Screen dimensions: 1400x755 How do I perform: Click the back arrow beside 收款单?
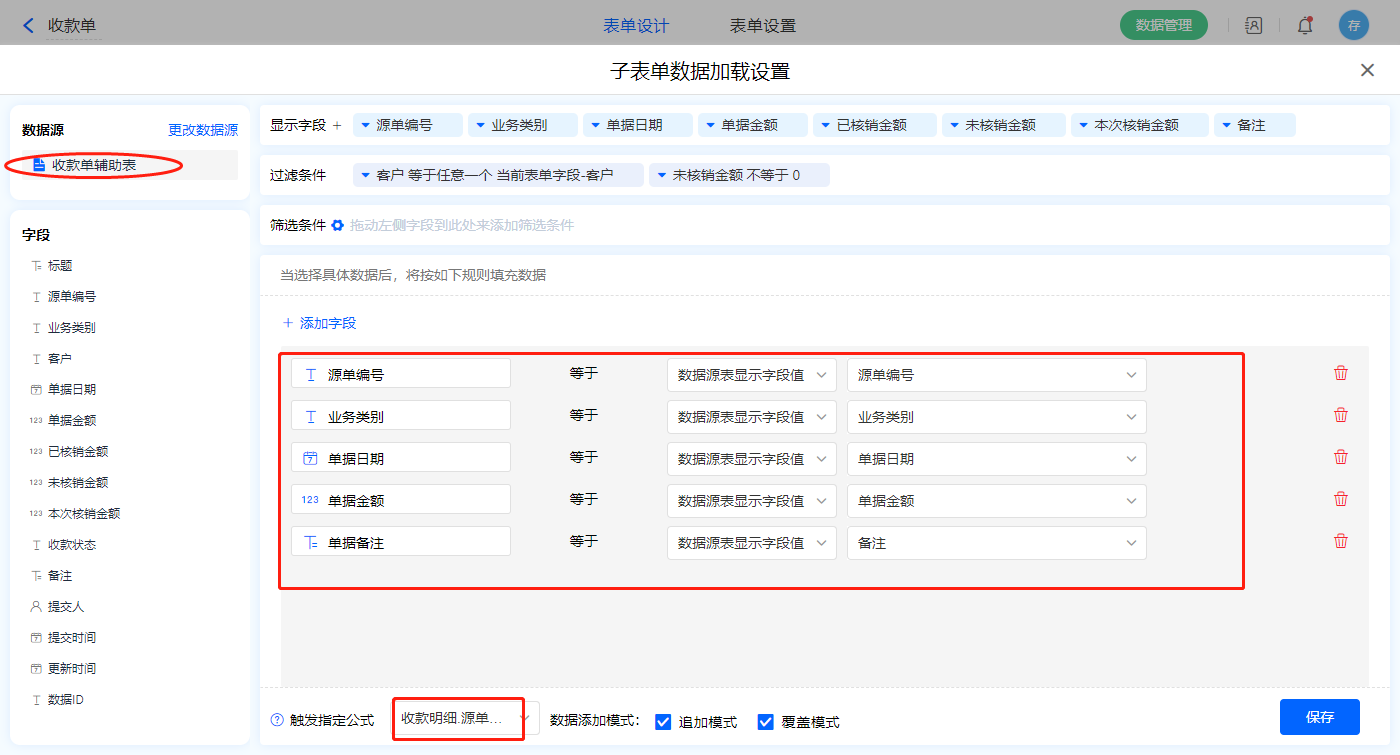click(28, 26)
